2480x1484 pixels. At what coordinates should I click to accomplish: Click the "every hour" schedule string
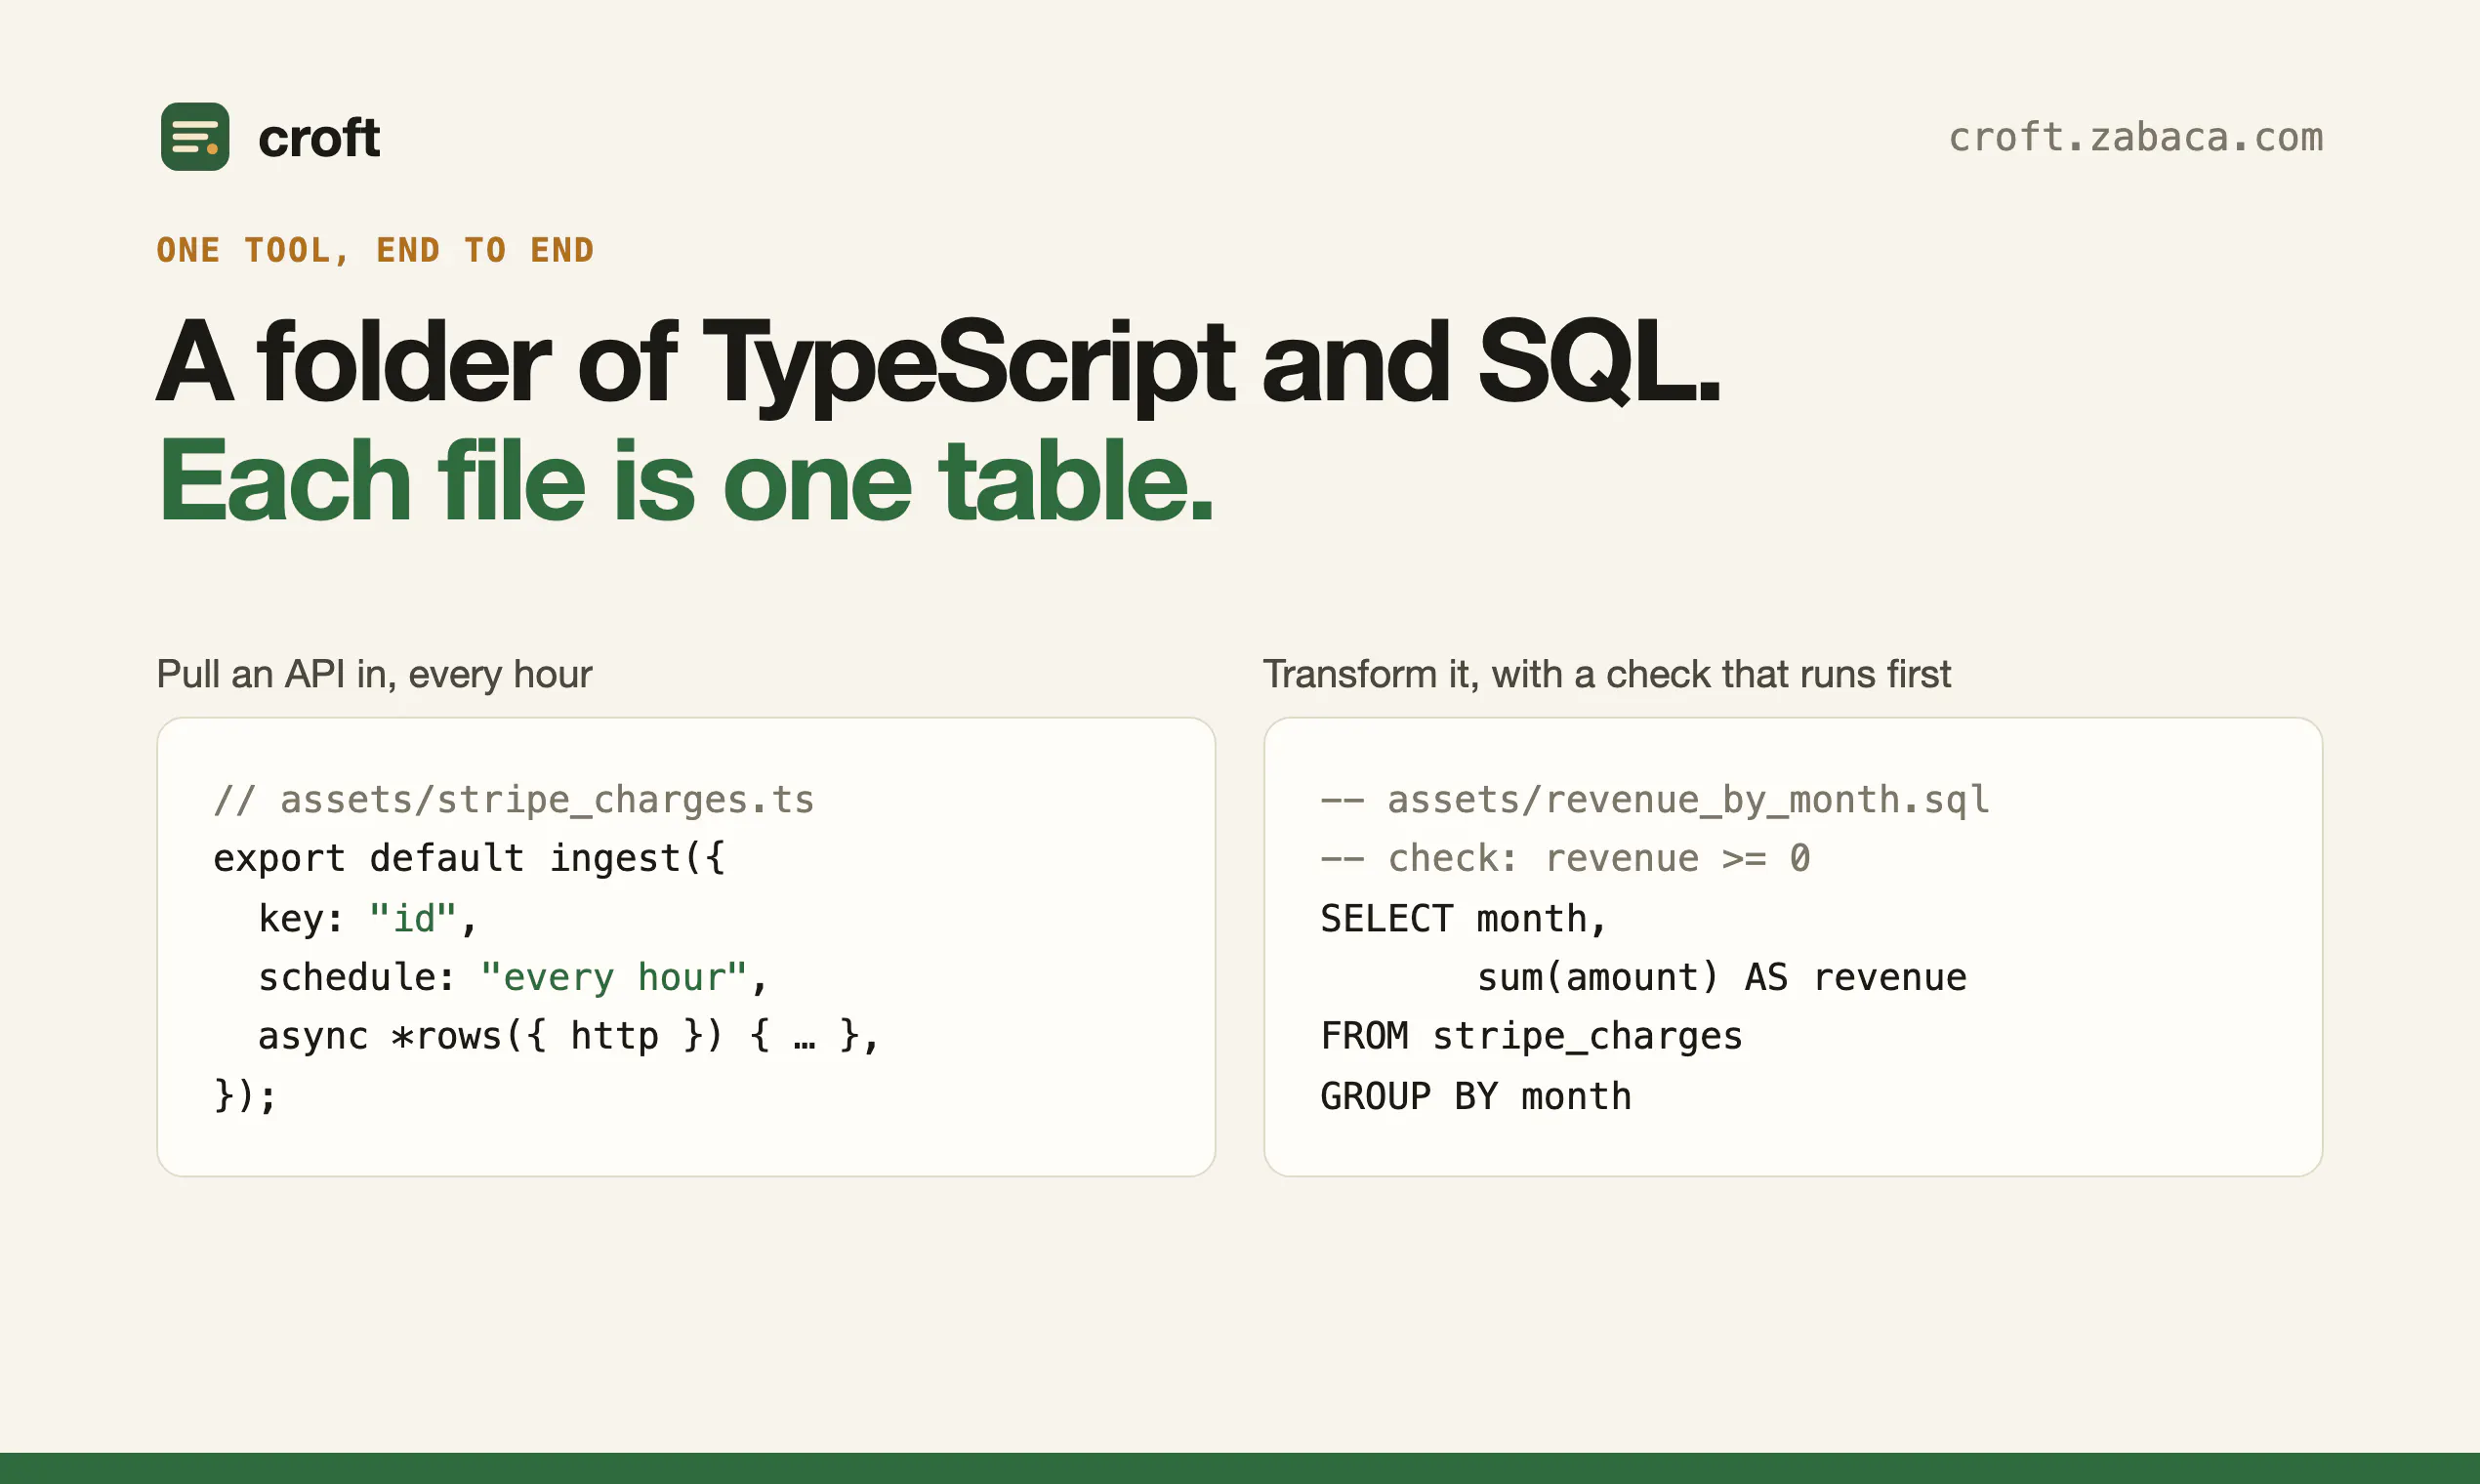tap(614, 978)
